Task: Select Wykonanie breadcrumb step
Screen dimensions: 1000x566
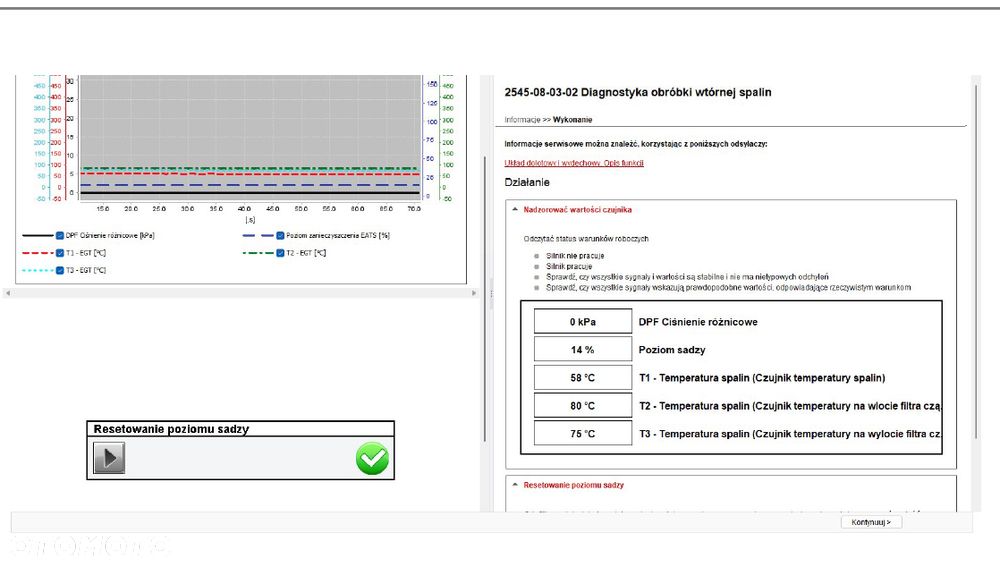Action: 573,120
